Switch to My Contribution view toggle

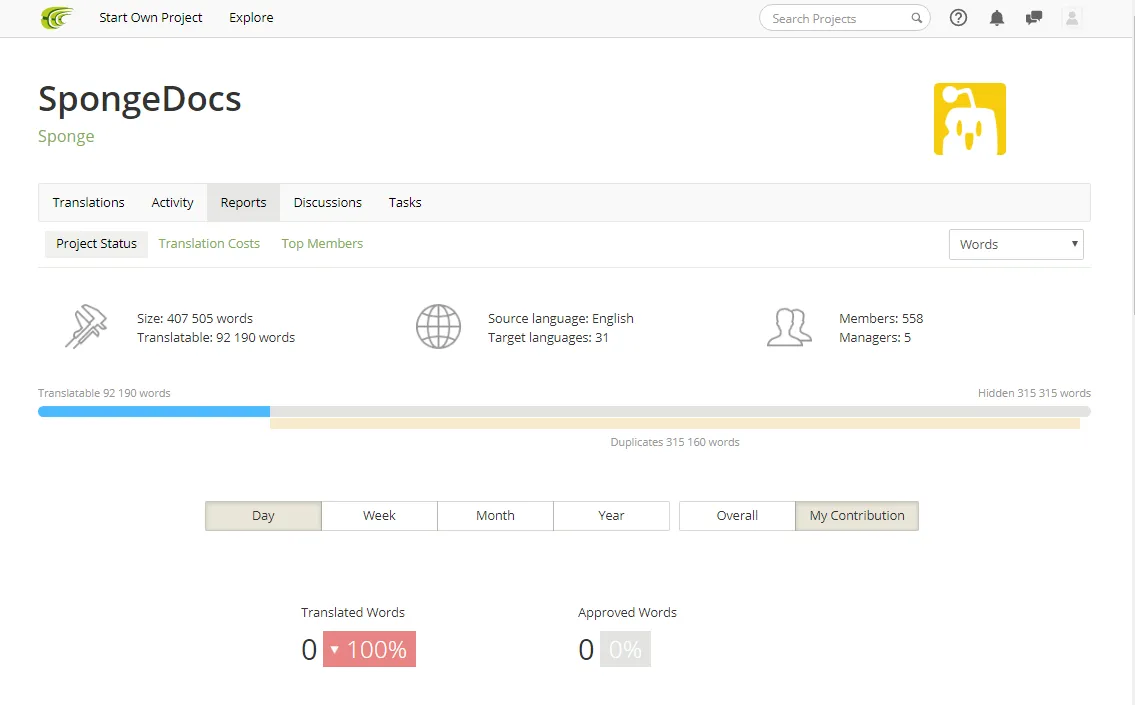click(x=857, y=516)
